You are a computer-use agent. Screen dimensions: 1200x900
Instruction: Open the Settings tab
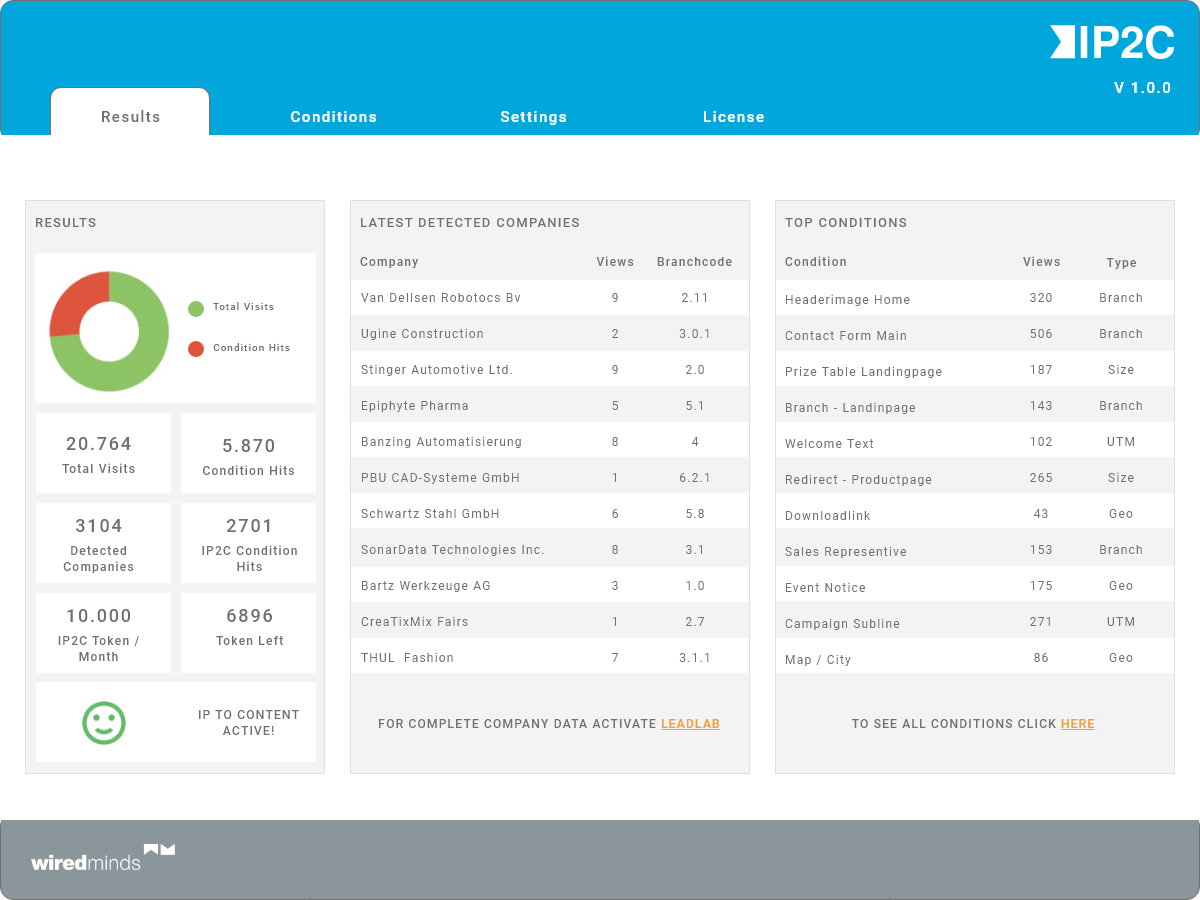[x=533, y=117]
